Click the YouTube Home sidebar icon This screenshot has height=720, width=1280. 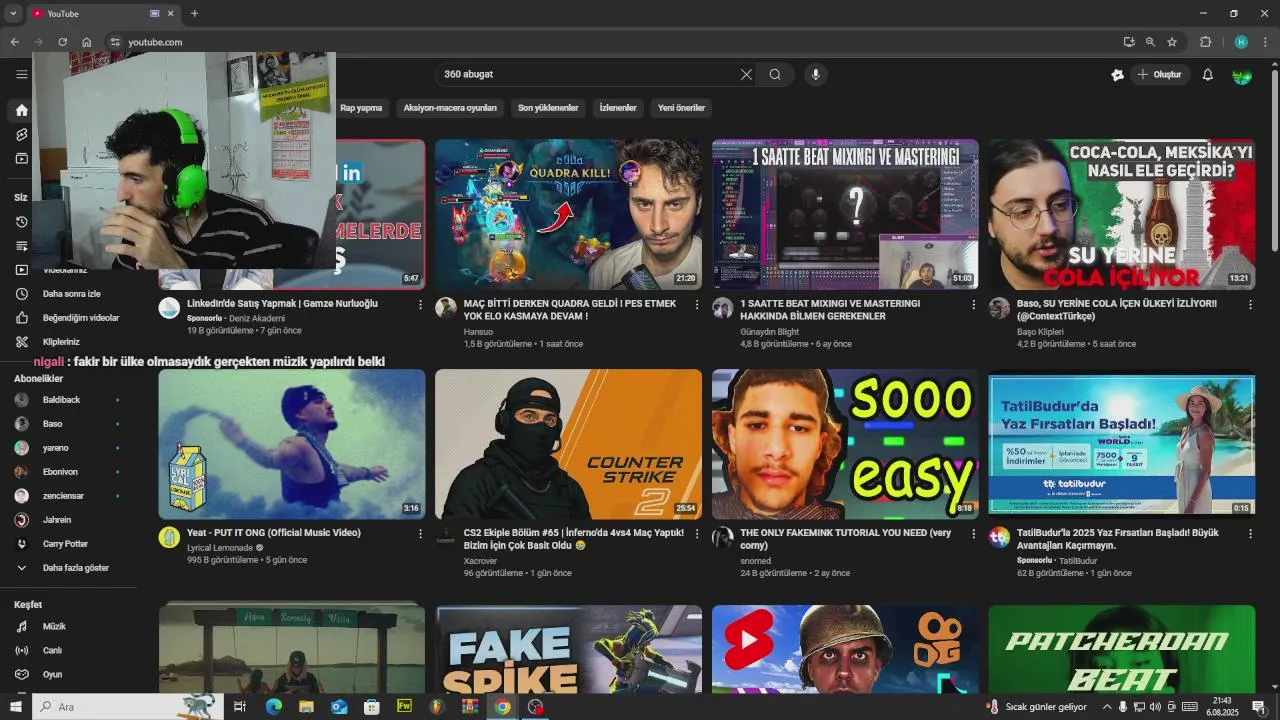(21, 110)
